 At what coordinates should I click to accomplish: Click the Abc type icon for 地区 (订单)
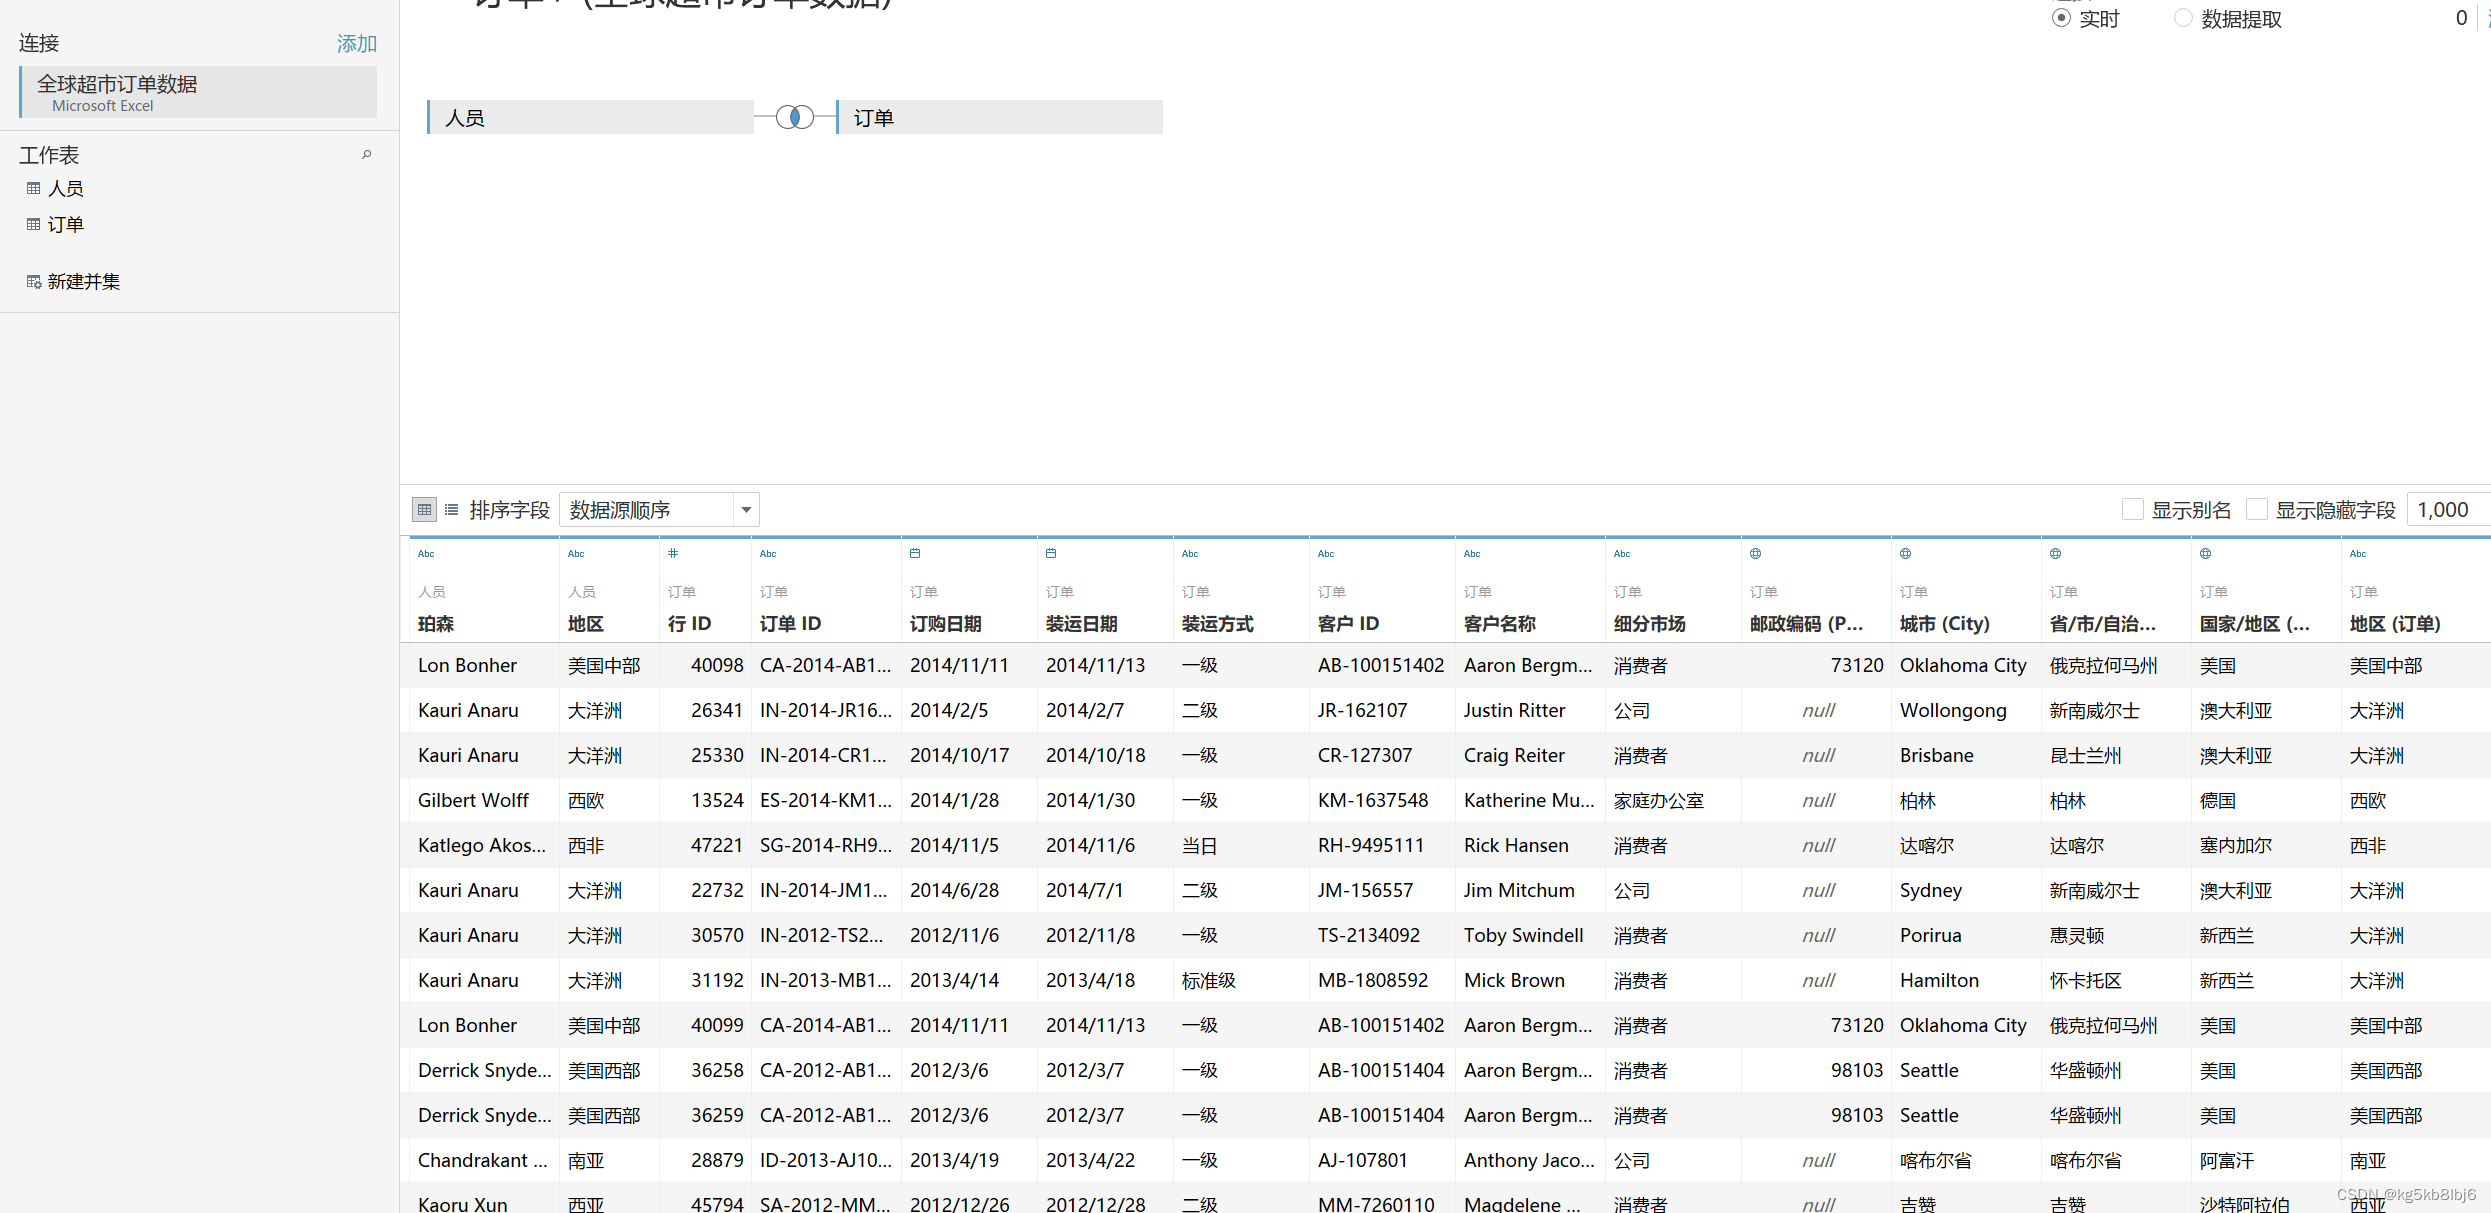click(2358, 553)
